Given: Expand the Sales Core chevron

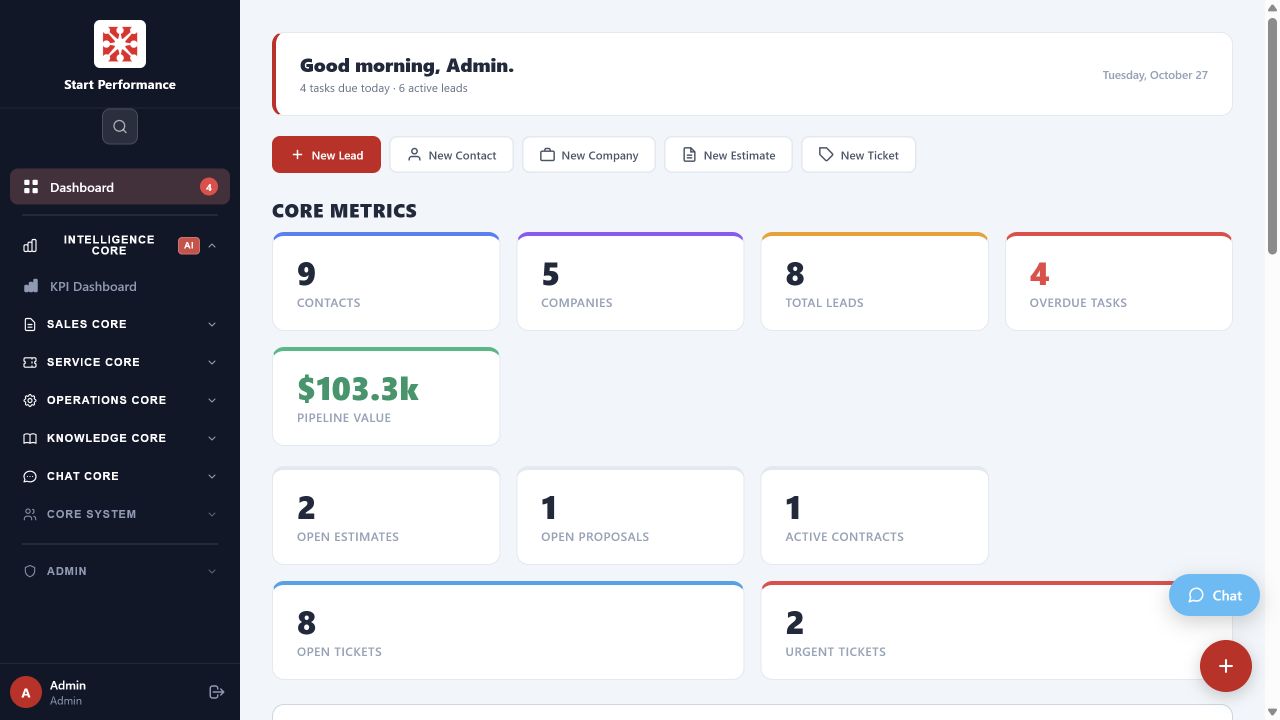Looking at the screenshot, I should (x=212, y=324).
